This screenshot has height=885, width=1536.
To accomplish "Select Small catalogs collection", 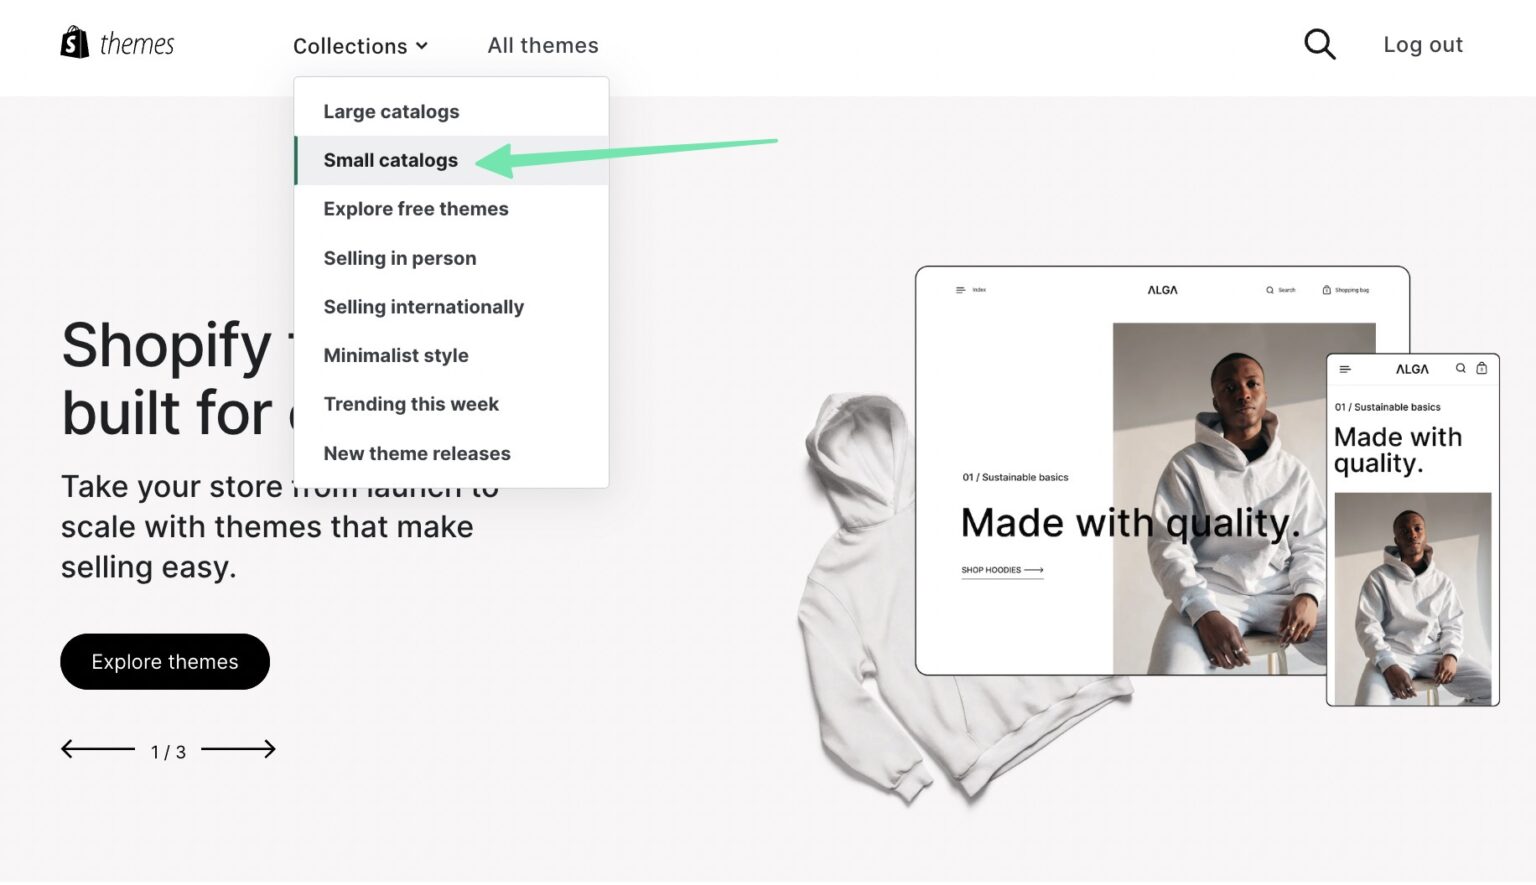I will coord(390,160).
